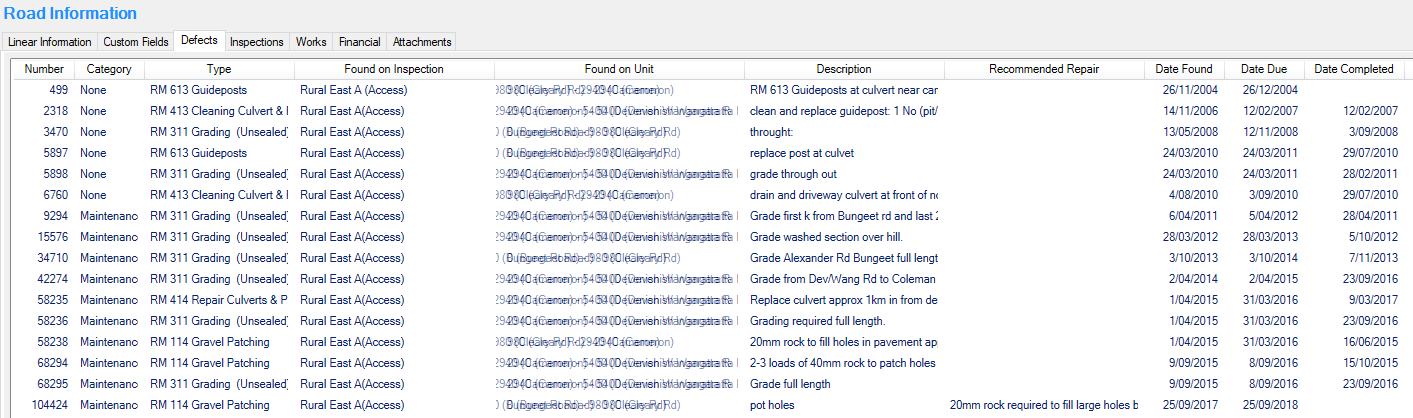Switch to the Linear Information tab

(50, 42)
